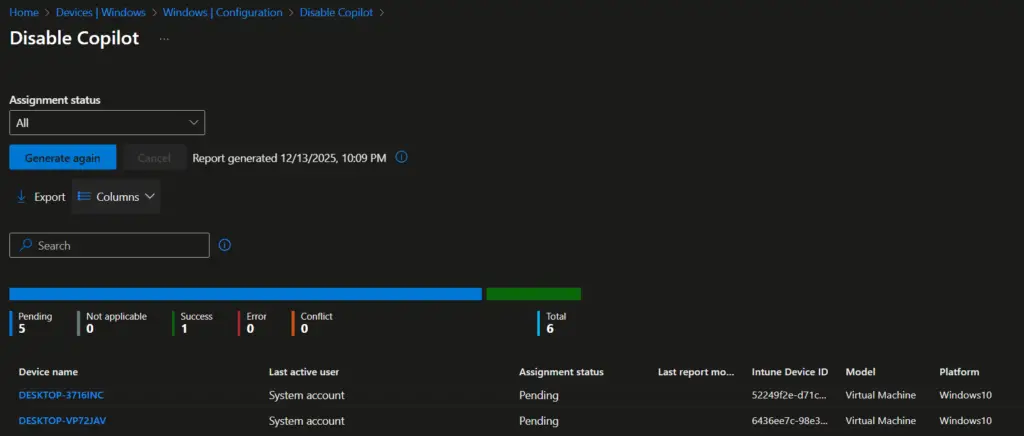Click the green Success segment of status bar

(x=534, y=294)
